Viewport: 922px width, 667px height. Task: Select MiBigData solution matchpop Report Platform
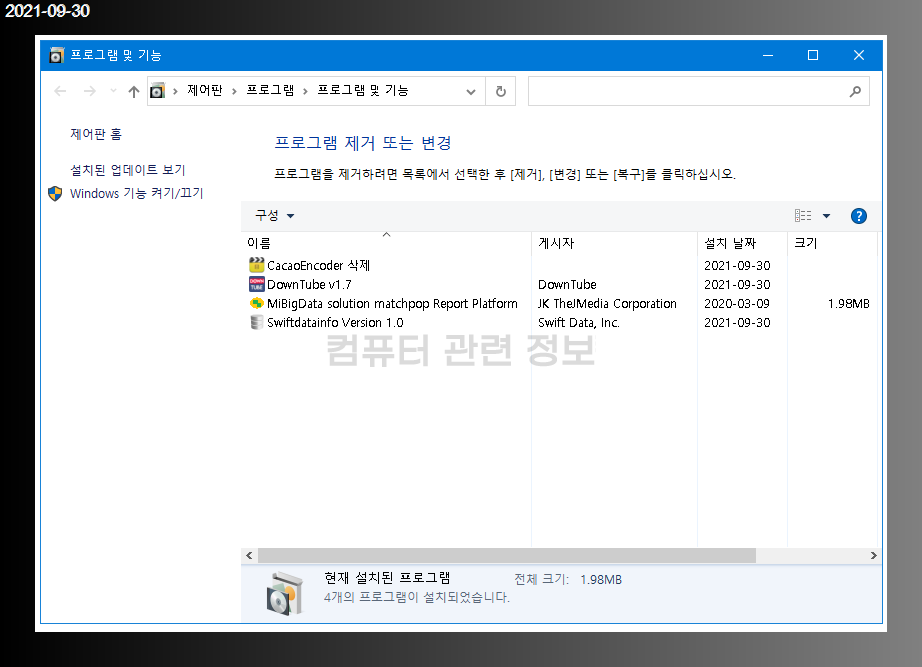point(392,304)
